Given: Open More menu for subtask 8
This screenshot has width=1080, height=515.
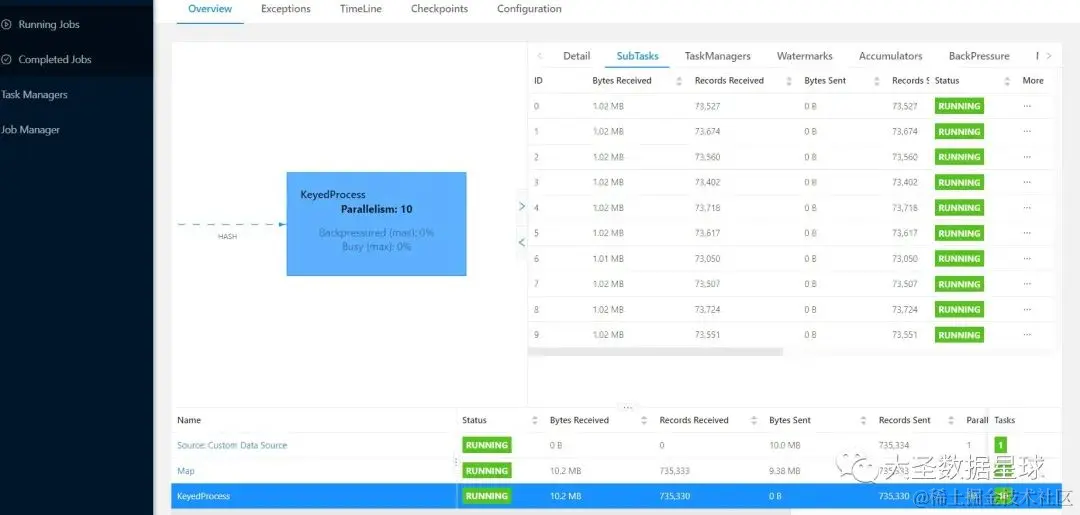Looking at the screenshot, I should pos(1027,310).
